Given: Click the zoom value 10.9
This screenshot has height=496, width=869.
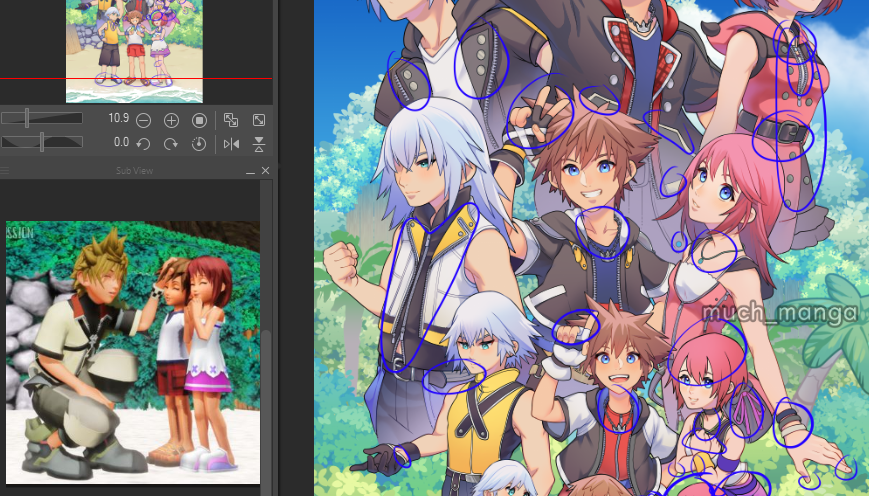Looking at the screenshot, I should pos(119,117).
